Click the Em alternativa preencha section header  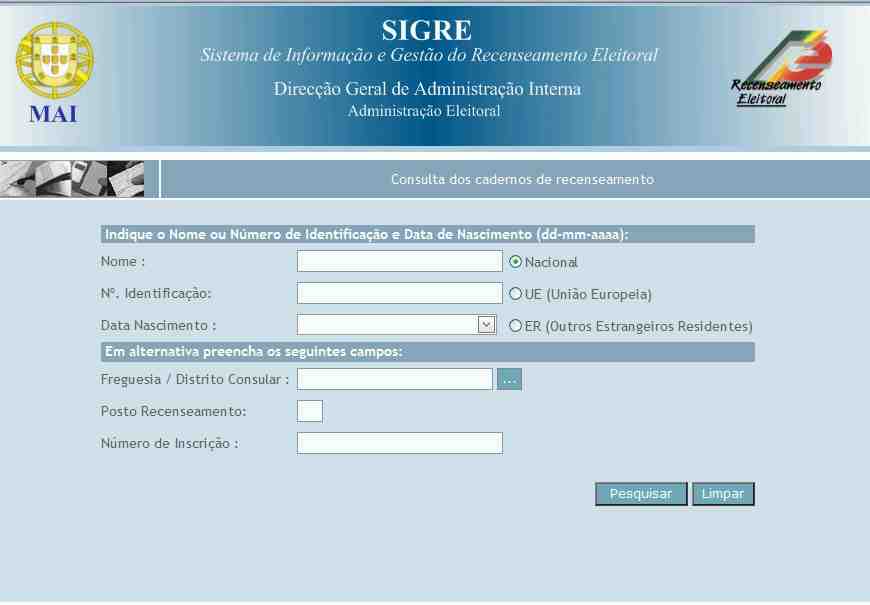click(427, 352)
